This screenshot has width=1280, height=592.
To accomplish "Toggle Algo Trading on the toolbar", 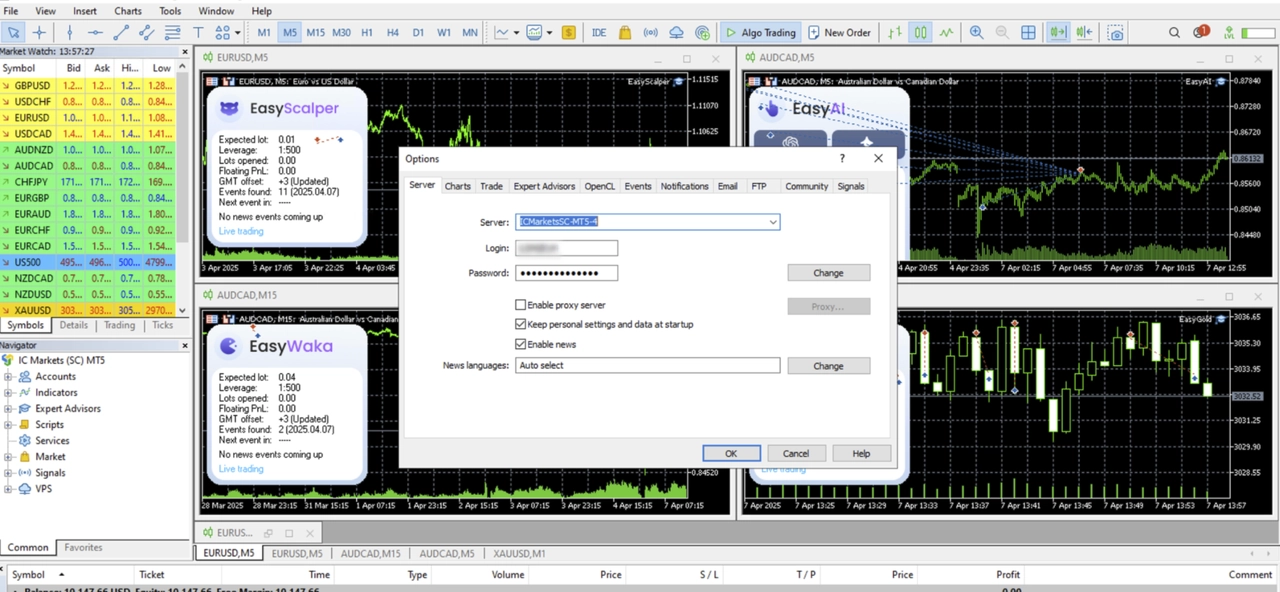I will click(761, 33).
